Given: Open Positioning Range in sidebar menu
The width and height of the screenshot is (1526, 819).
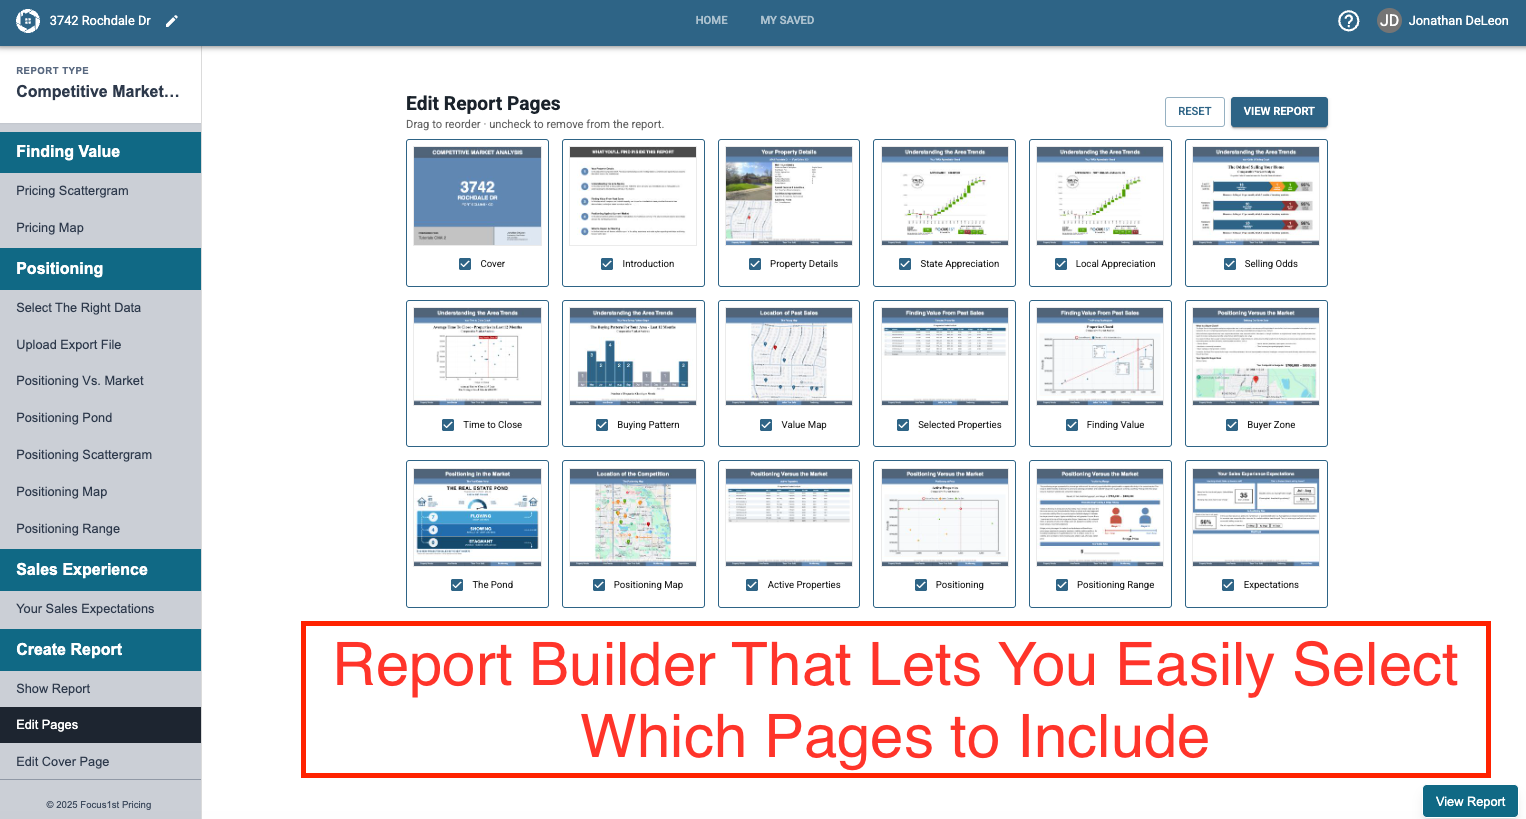Looking at the screenshot, I should pos(100,529).
